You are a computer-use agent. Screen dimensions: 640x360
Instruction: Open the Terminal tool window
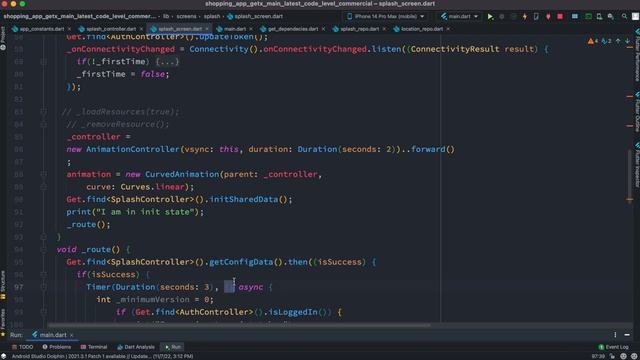(94, 347)
